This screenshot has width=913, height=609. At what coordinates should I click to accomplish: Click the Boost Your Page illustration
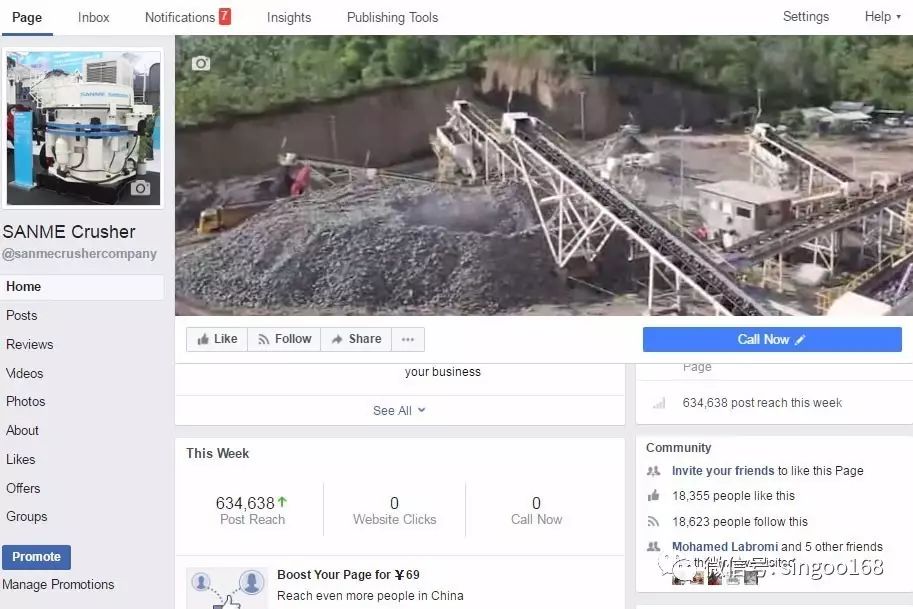tap(227, 588)
